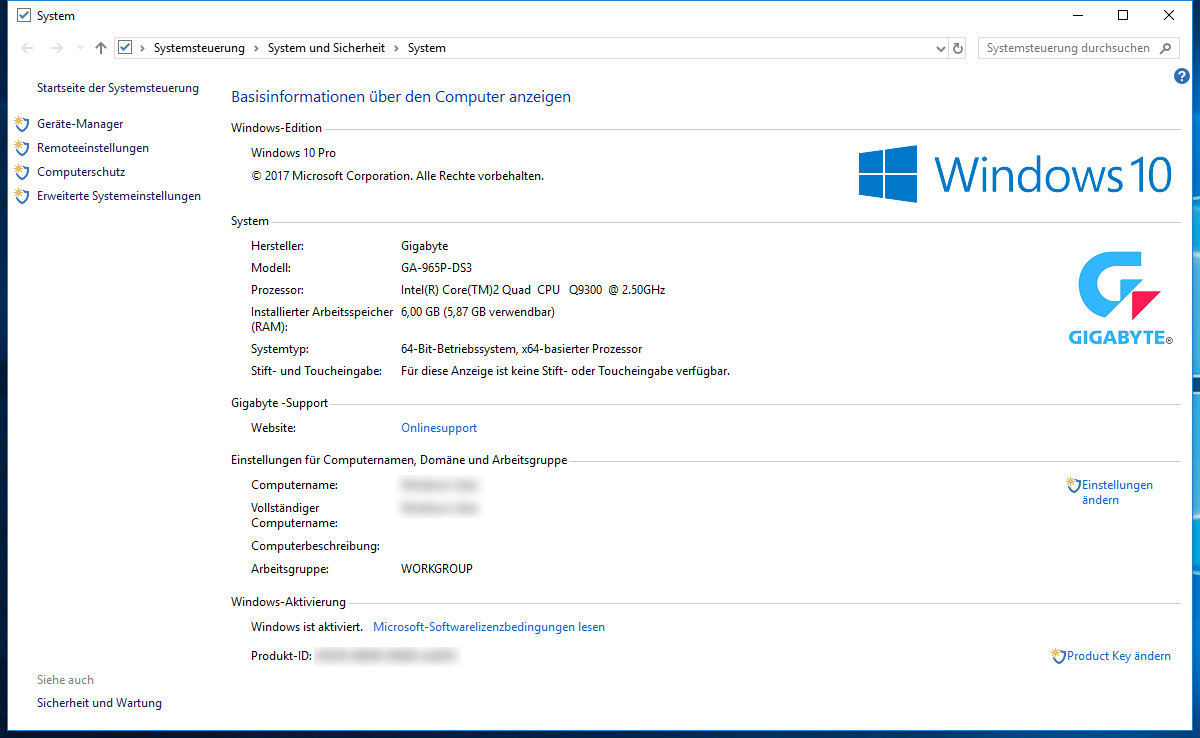
Task: Open the recent locations dropdown arrow
Action: point(80,48)
